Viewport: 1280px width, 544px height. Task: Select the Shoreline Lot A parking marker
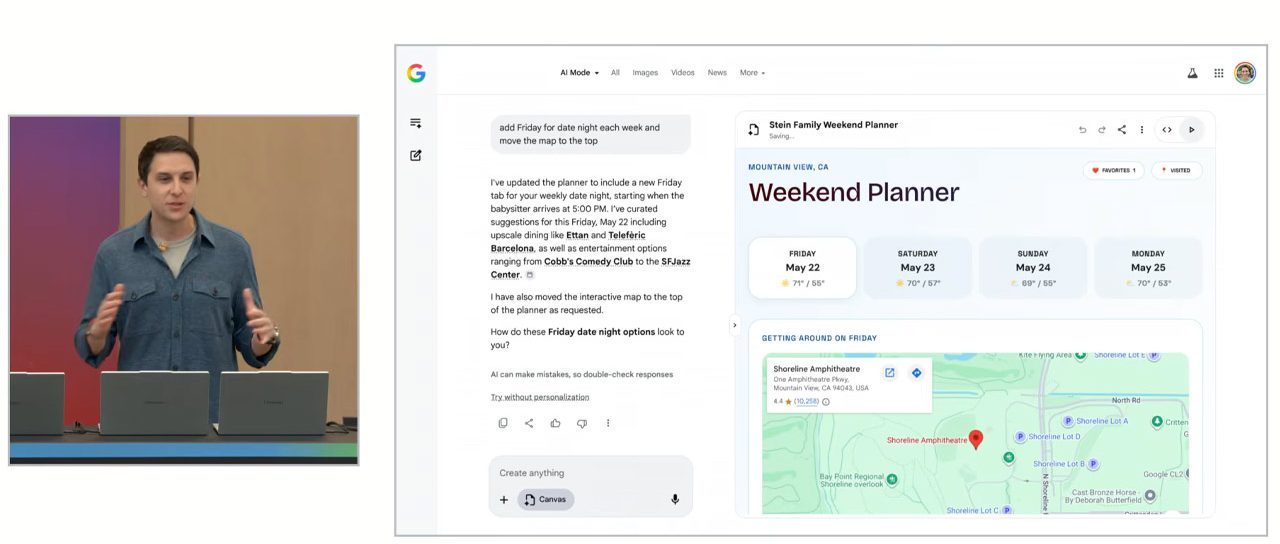pyautogui.click(x=1067, y=421)
